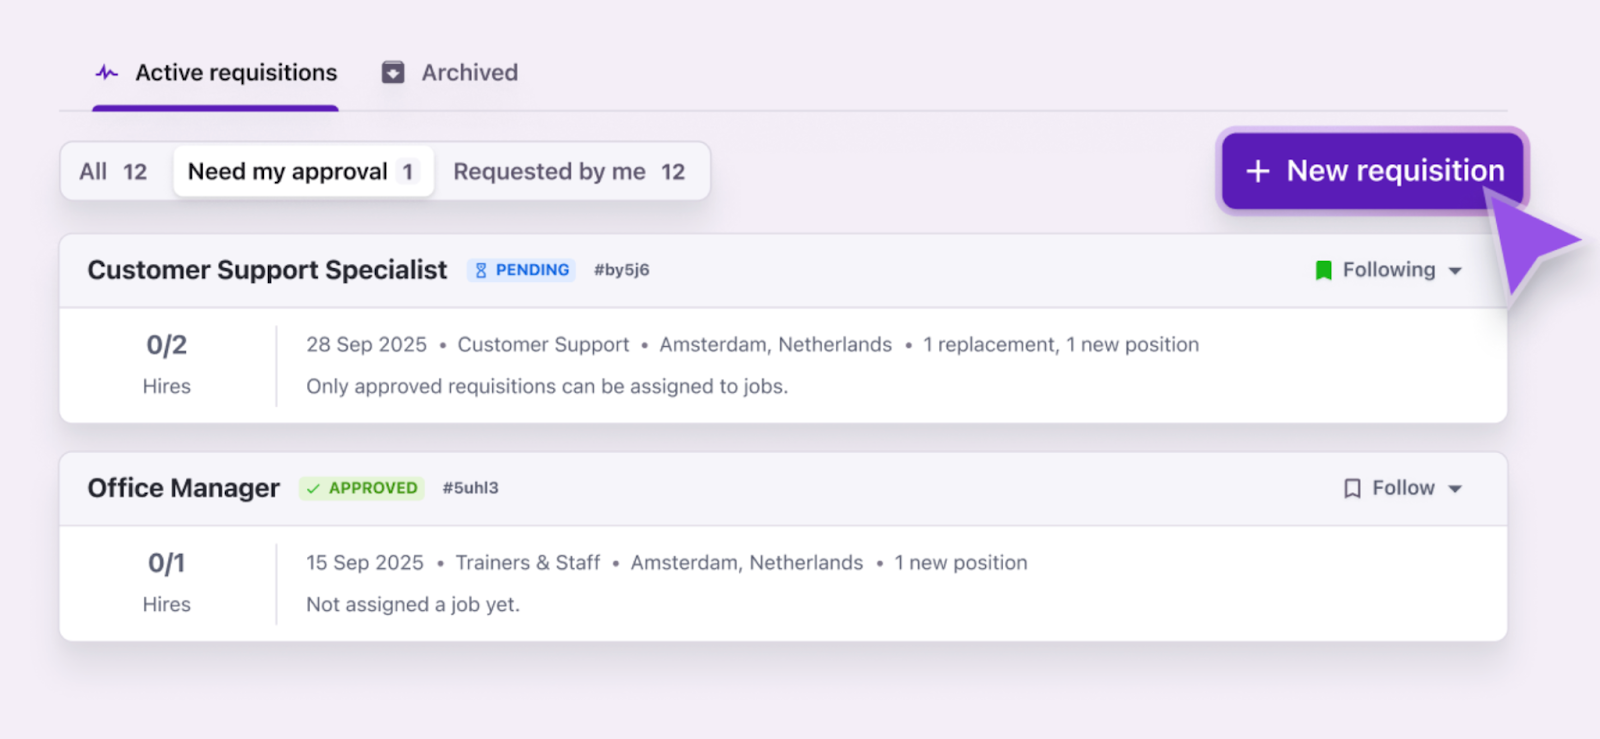Expand the Follow dropdown arrow on Office Manager
Viewport: 1600px width, 739px height.
1455,489
